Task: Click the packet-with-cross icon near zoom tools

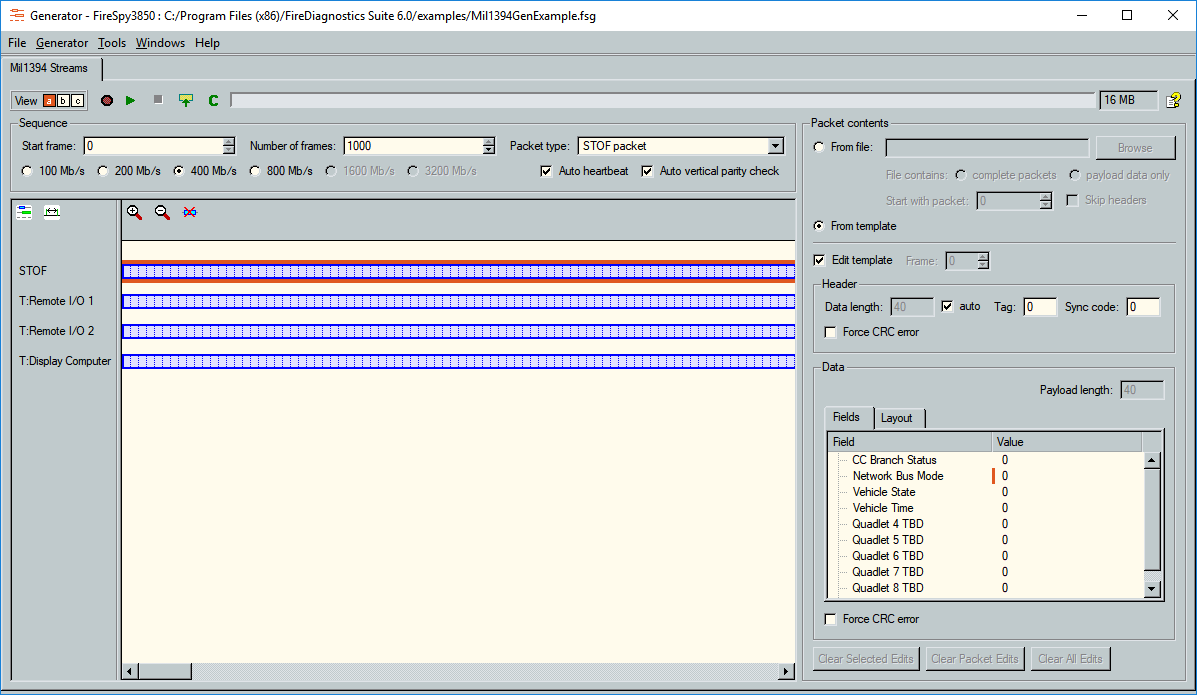Action: (190, 212)
